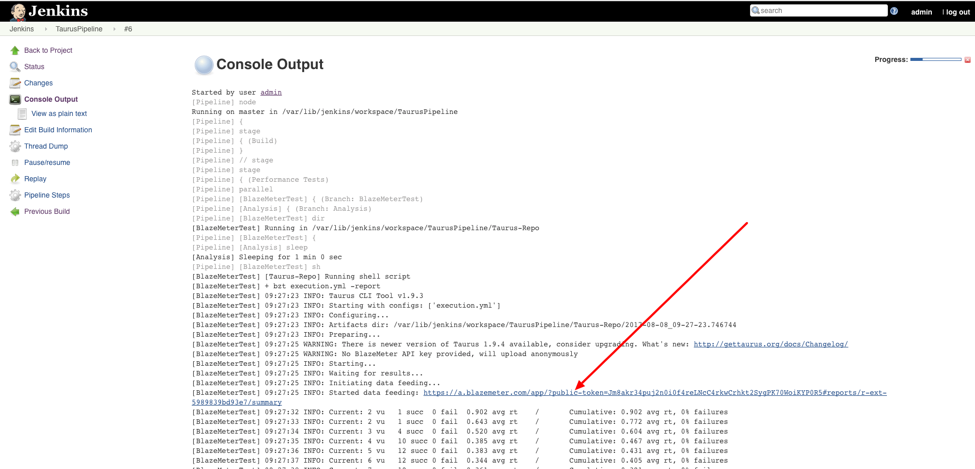This screenshot has height=469, width=975.
Task: Click the Back to Project arrow icon
Action: coord(15,50)
